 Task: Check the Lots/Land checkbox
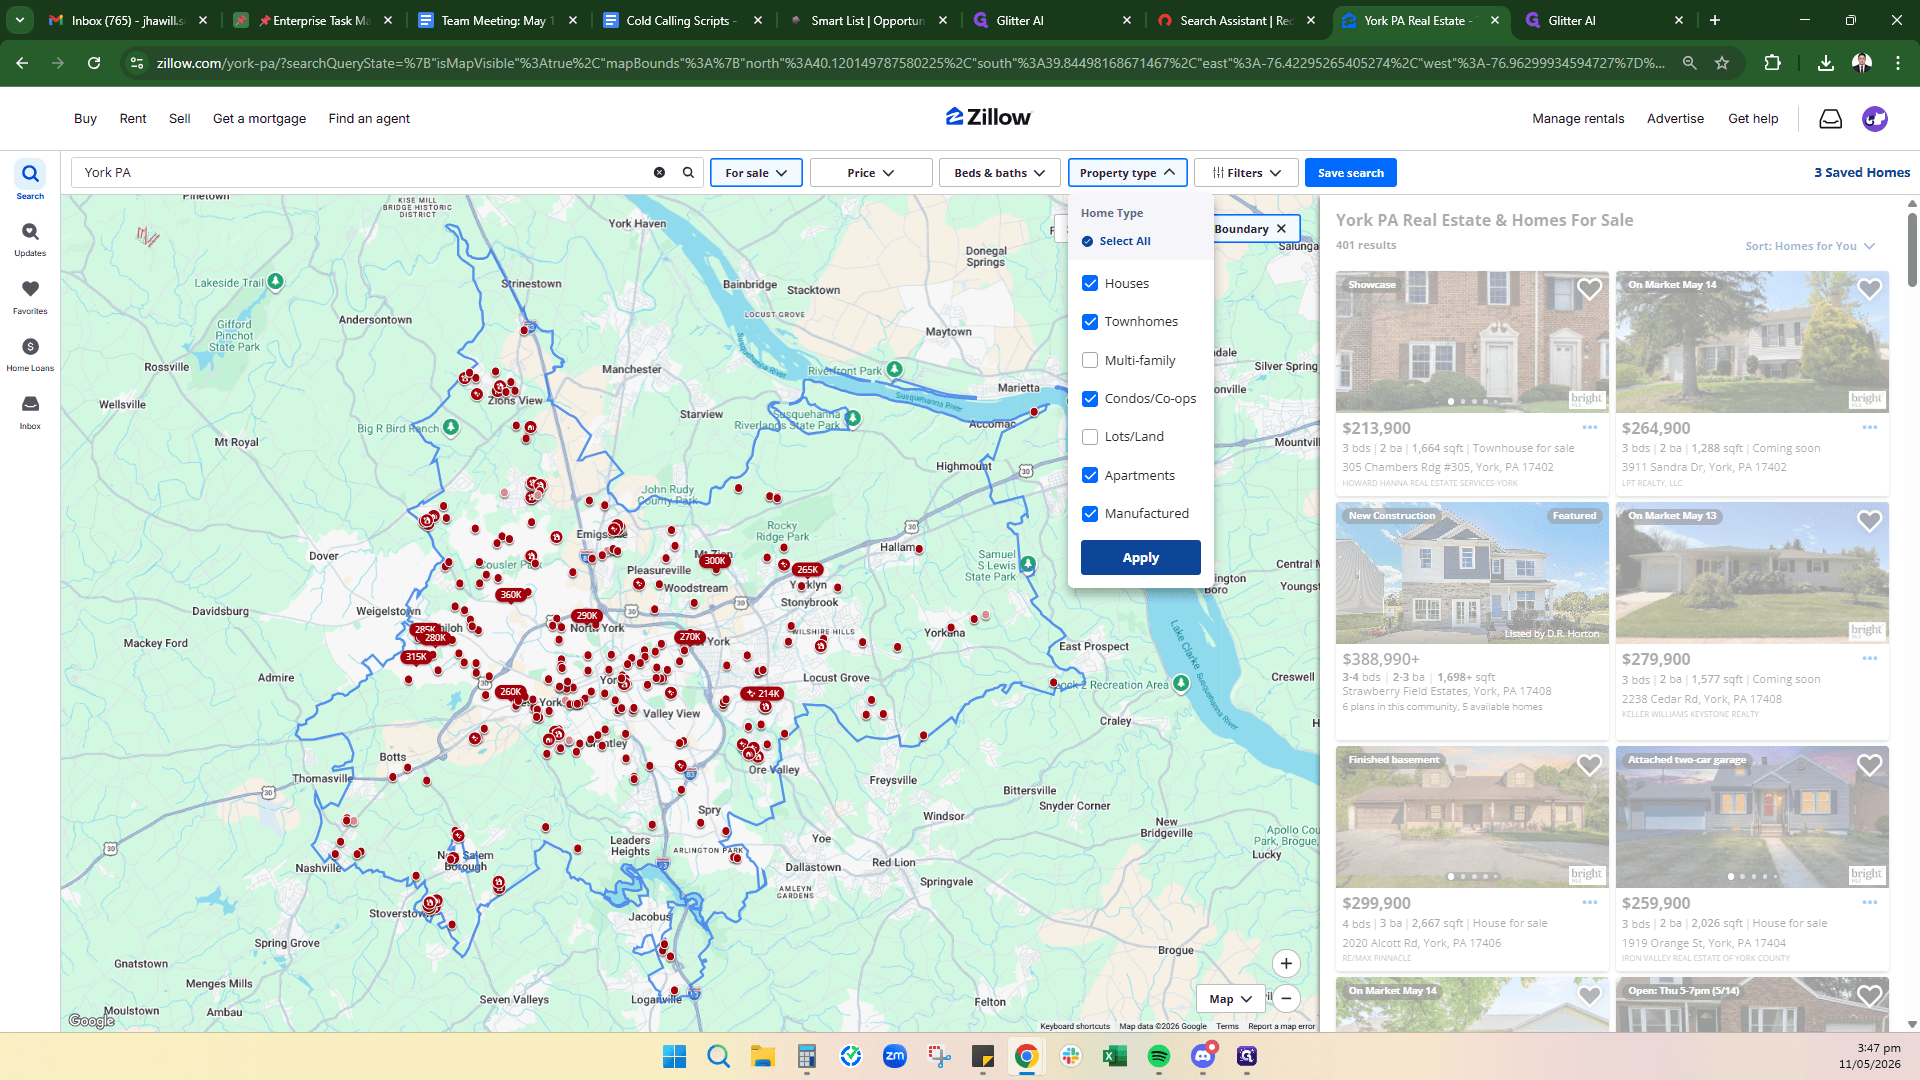click(x=1090, y=437)
